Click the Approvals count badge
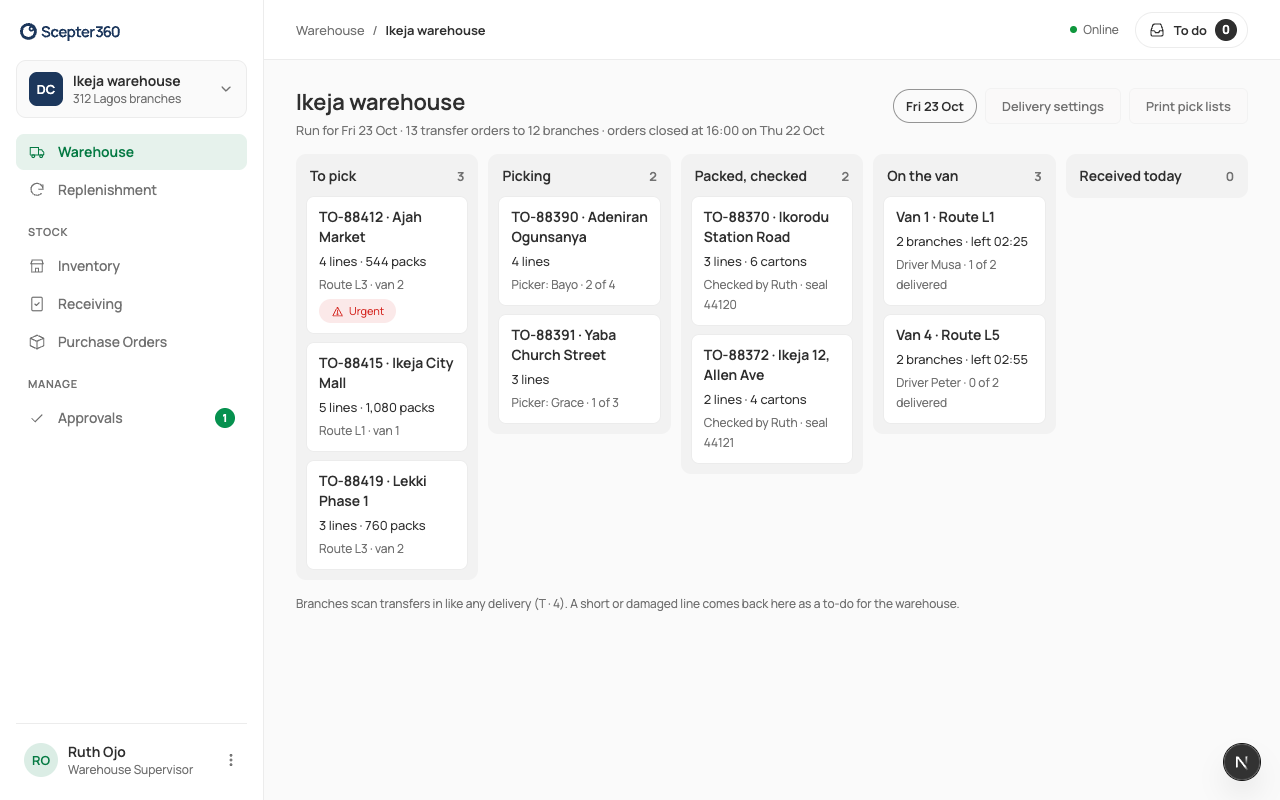The height and width of the screenshot is (800, 1280). 225,418
